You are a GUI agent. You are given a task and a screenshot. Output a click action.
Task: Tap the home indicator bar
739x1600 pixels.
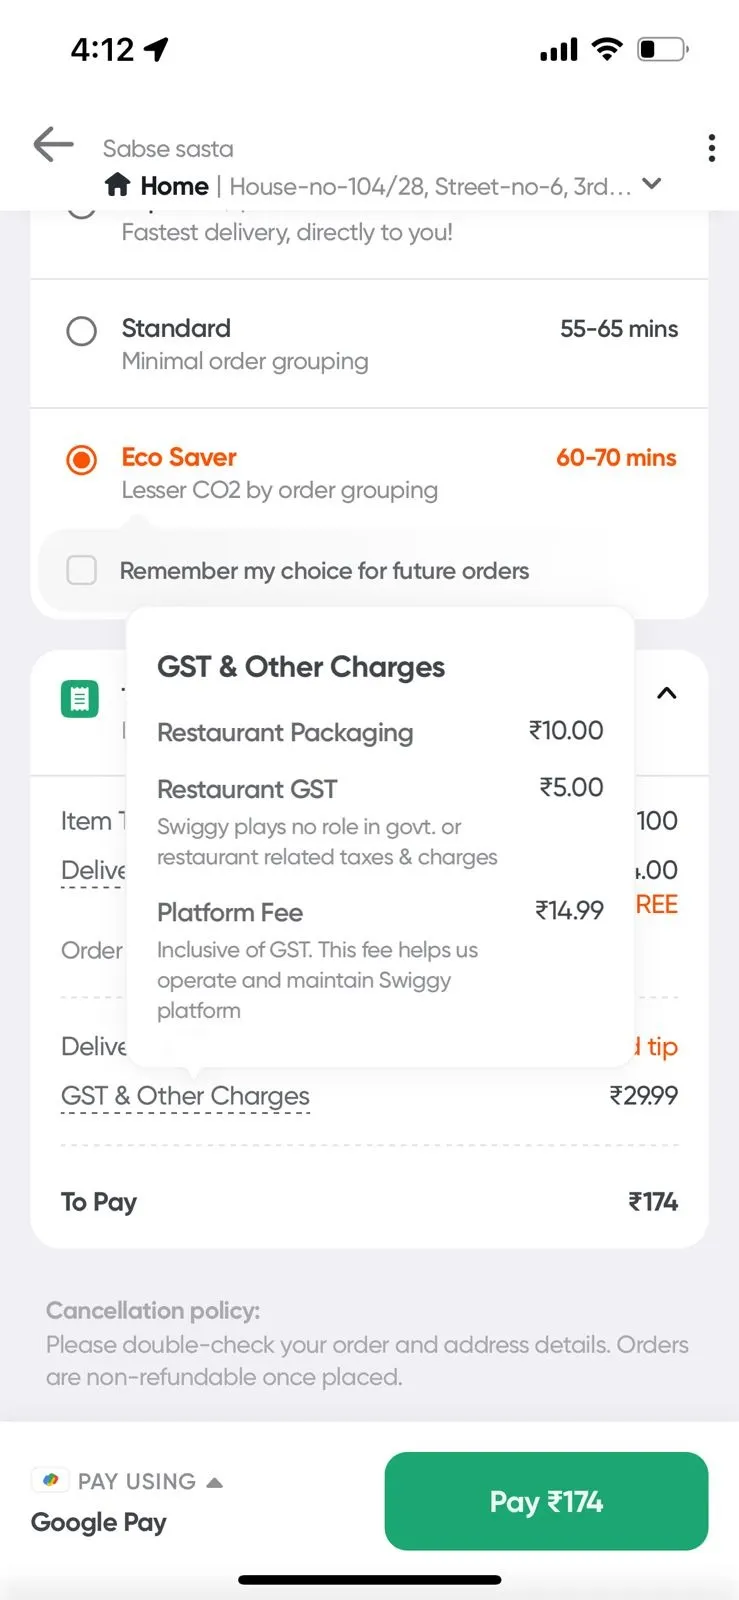coord(369,1580)
